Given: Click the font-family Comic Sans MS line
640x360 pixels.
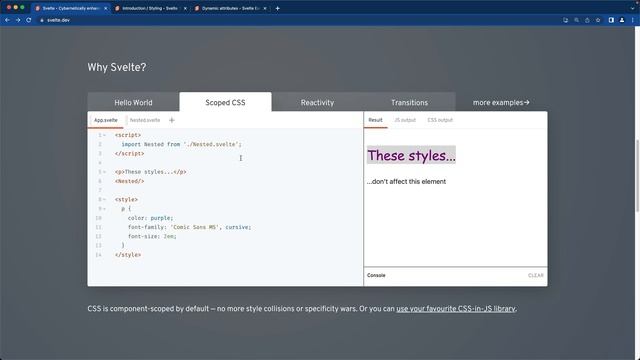Looking at the screenshot, I should 190,227.
